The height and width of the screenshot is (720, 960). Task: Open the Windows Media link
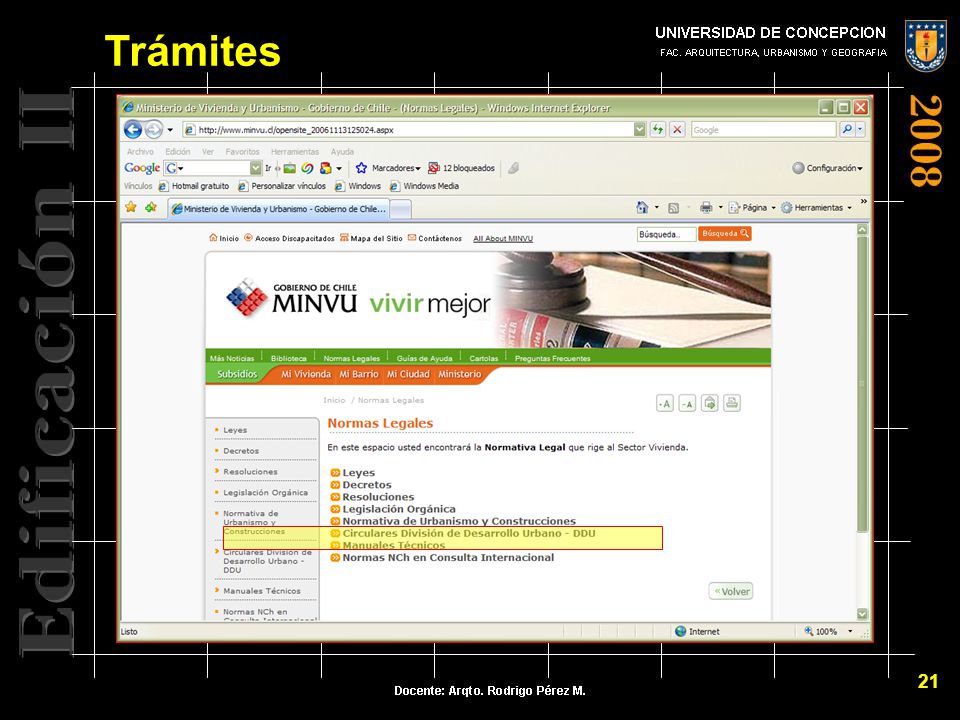(424, 186)
